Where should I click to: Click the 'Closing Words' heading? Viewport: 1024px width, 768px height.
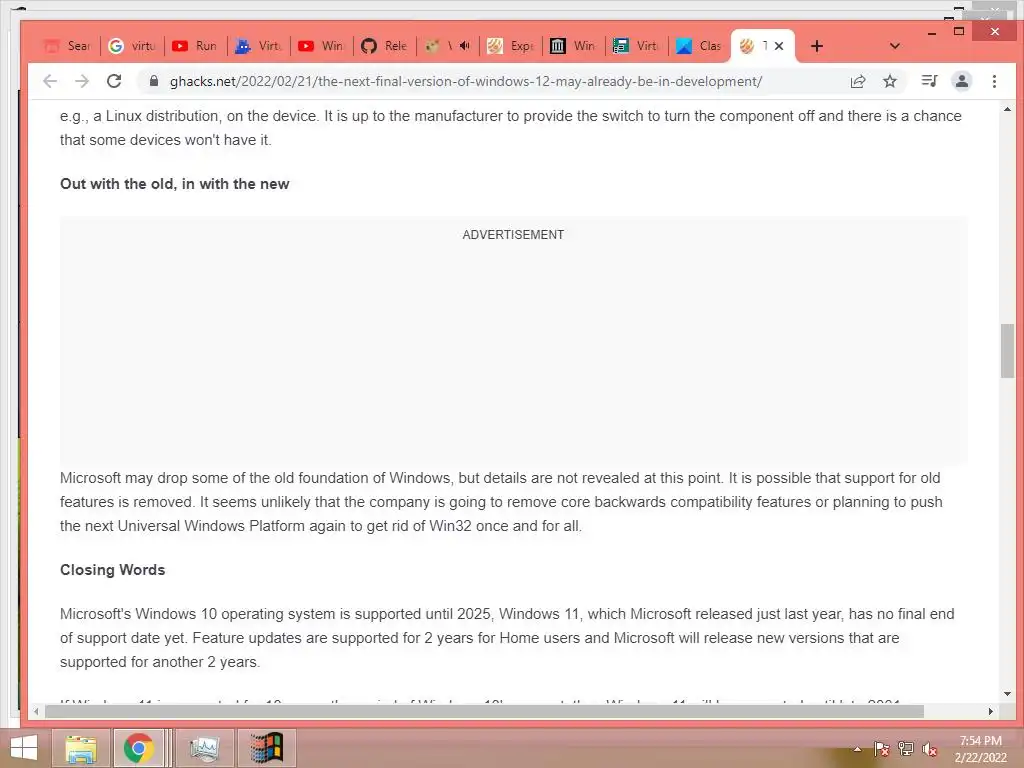[x=112, y=570]
